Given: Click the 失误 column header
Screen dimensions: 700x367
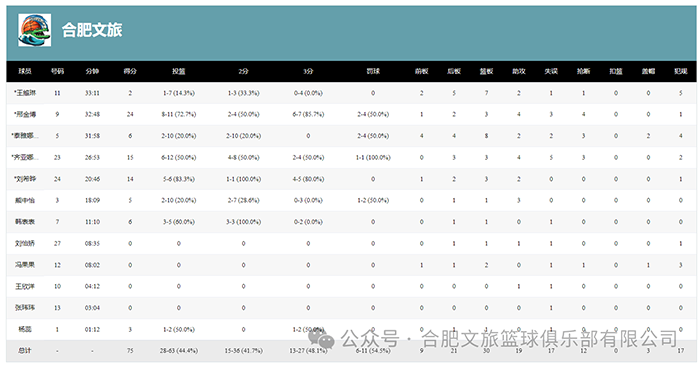Looking at the screenshot, I should [x=551, y=71].
